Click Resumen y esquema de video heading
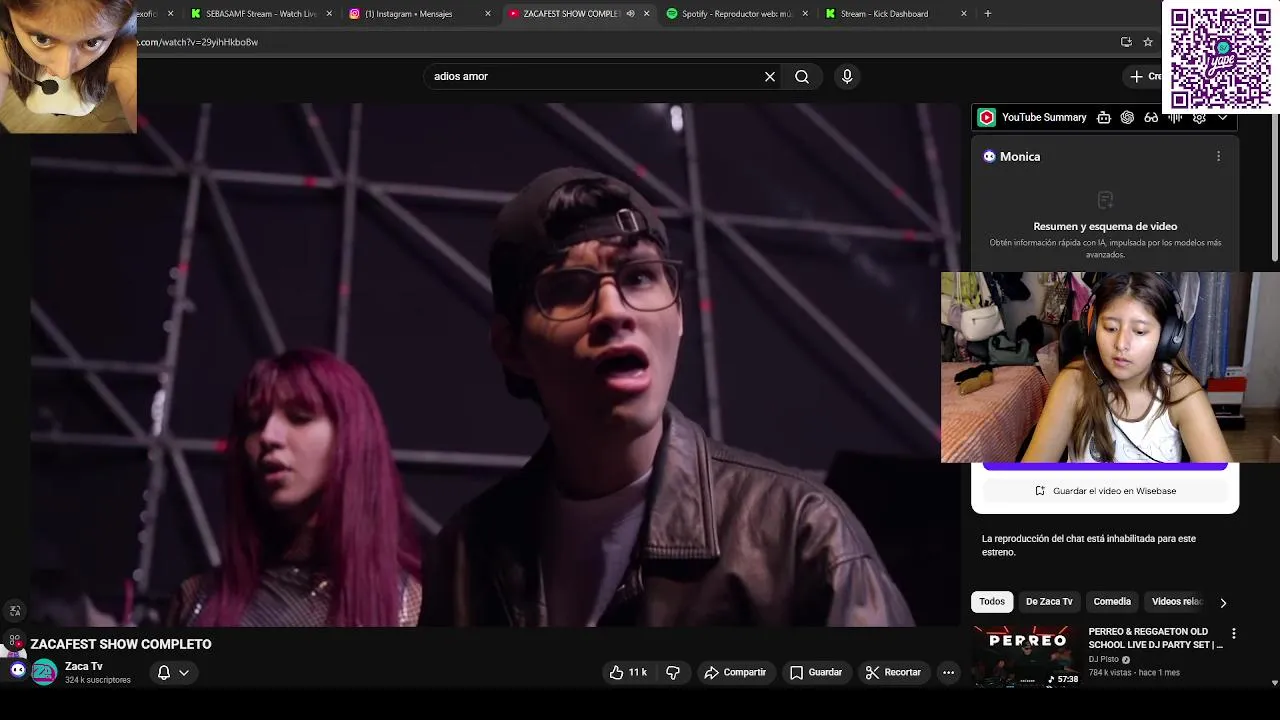Viewport: 1280px width, 720px height. point(1105,226)
